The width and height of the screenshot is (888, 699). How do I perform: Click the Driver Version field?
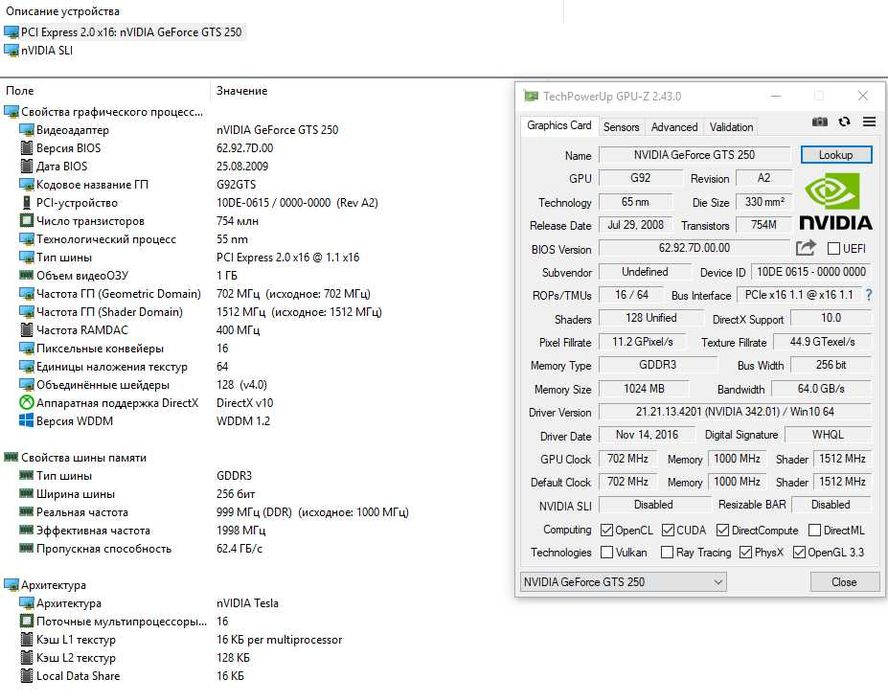point(735,411)
